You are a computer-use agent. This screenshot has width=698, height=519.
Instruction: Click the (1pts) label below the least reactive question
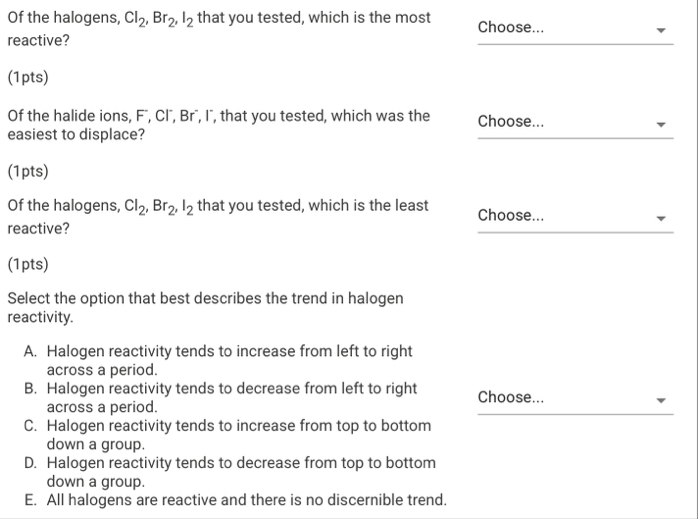(28, 264)
